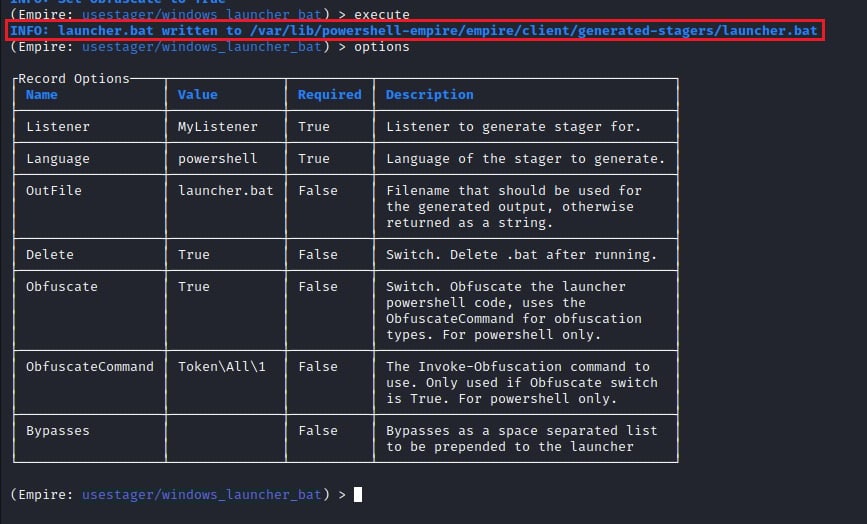
Task: Click the Name column header
Action: tap(41, 95)
